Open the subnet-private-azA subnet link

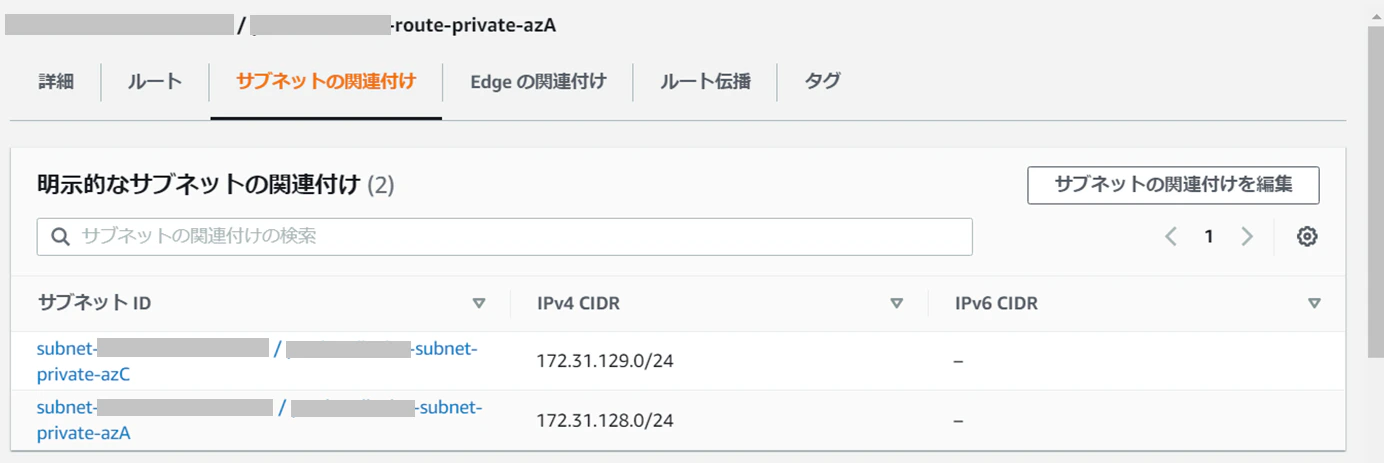[260, 420]
